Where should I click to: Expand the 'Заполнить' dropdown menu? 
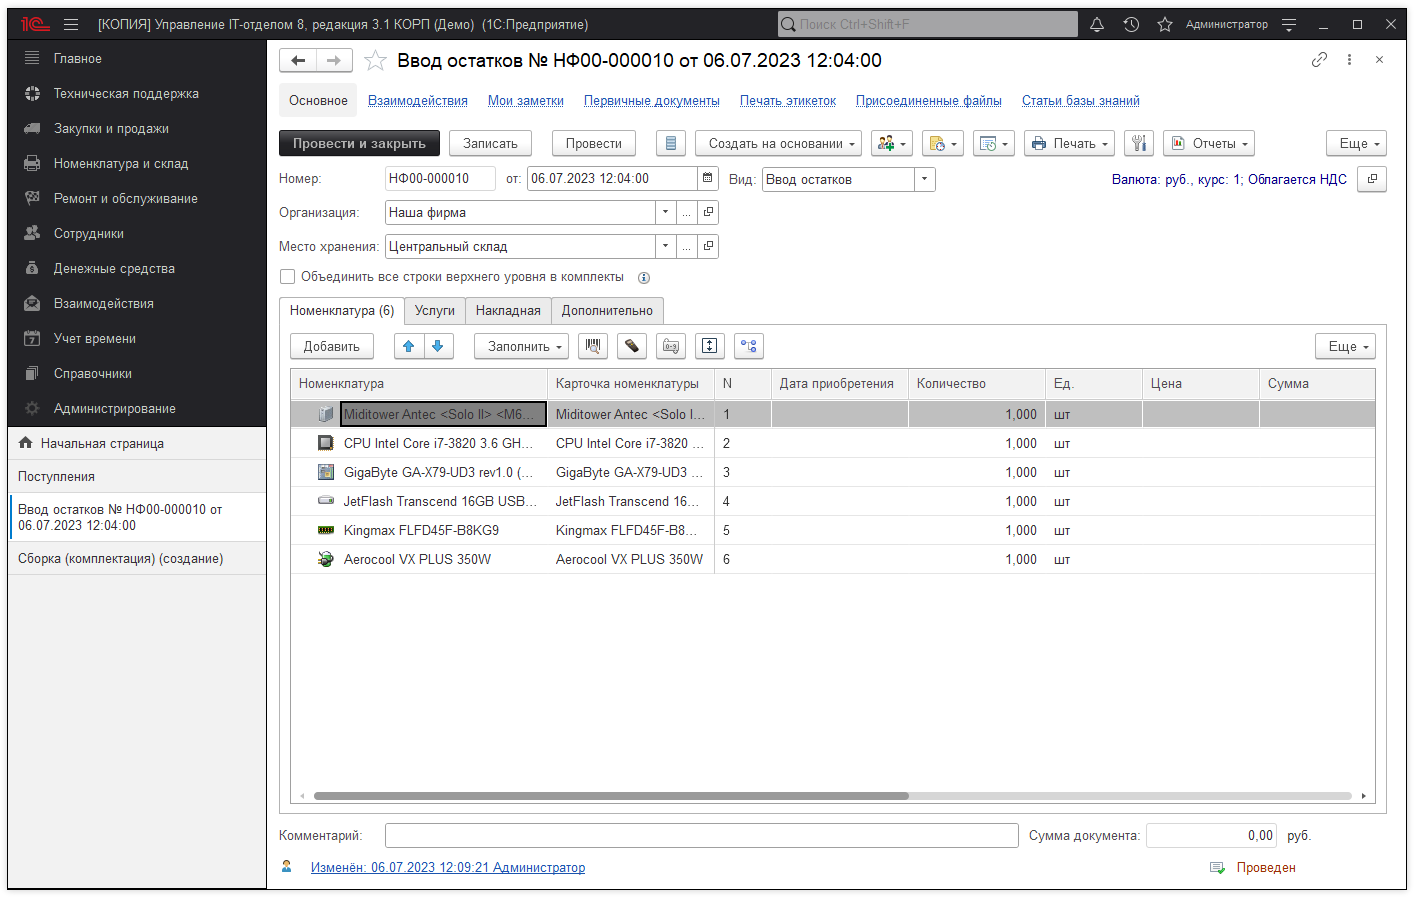pyautogui.click(x=521, y=346)
